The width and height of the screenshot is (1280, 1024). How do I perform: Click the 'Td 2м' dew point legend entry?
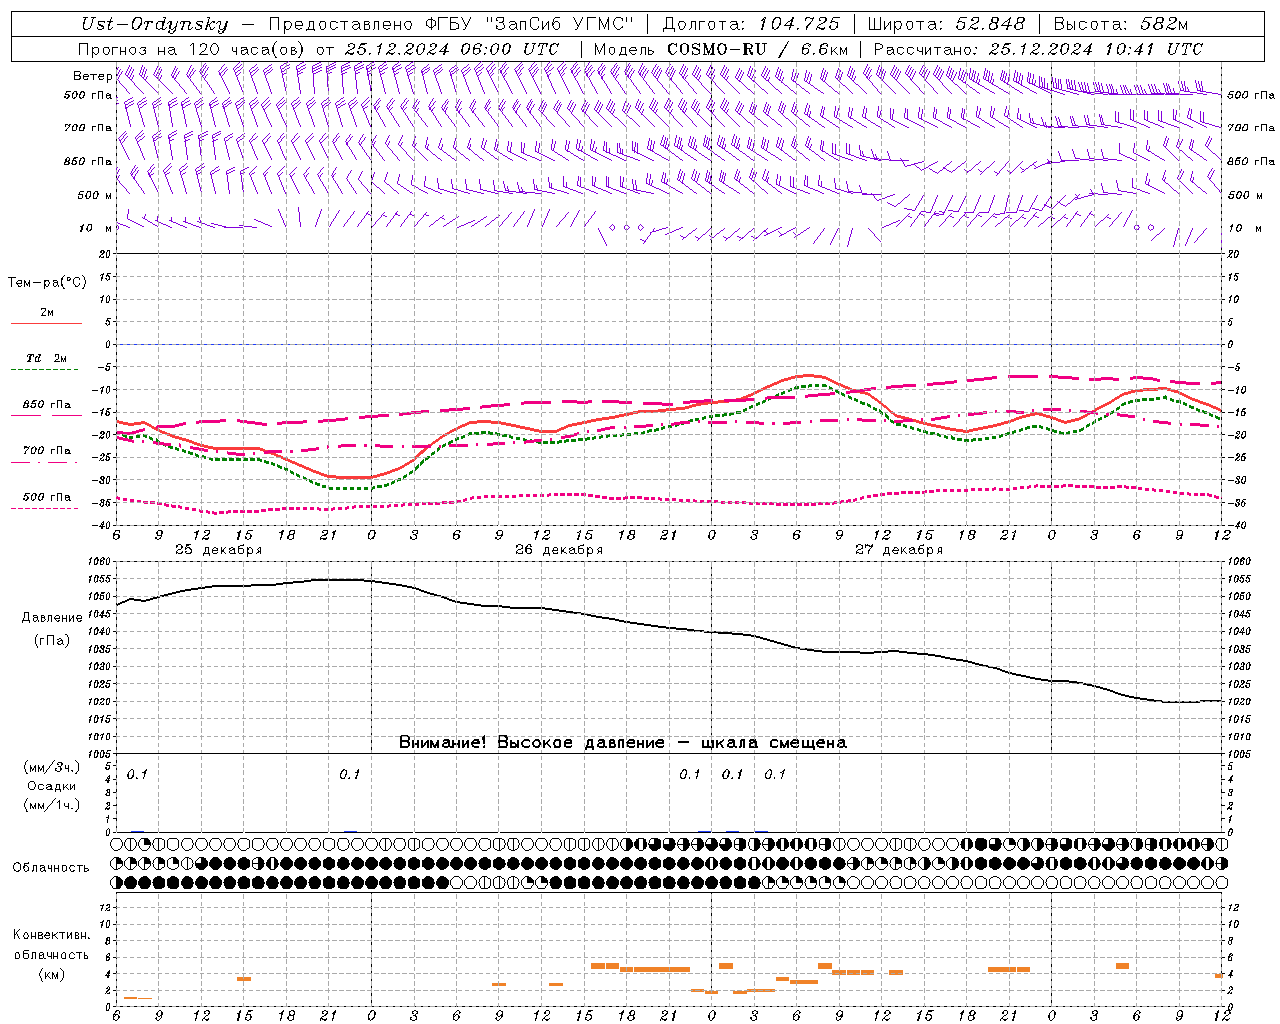coord(47,358)
